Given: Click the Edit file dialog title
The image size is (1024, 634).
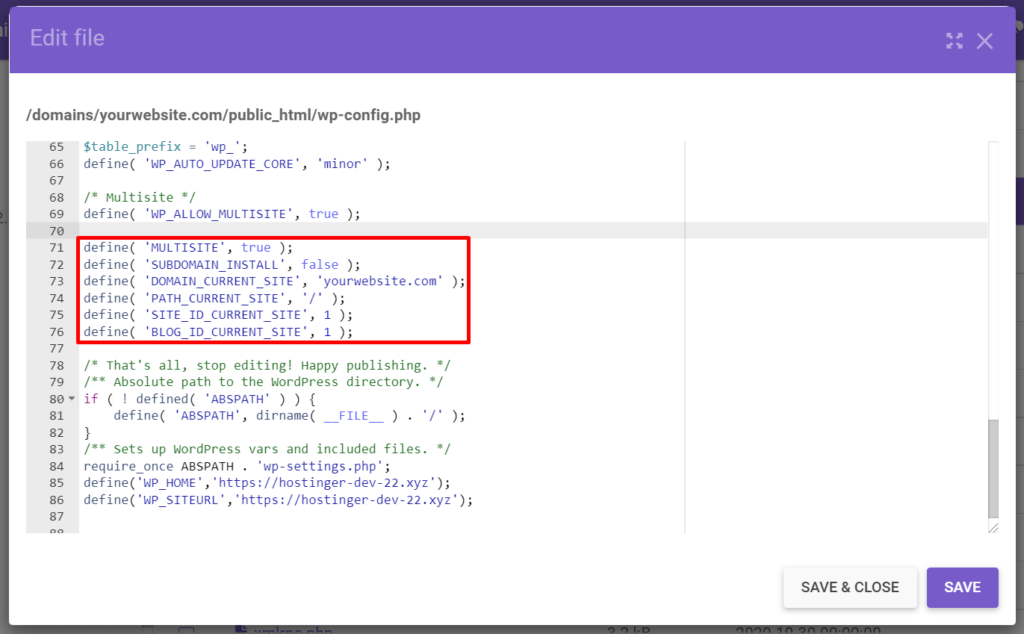Looking at the screenshot, I should point(67,38).
